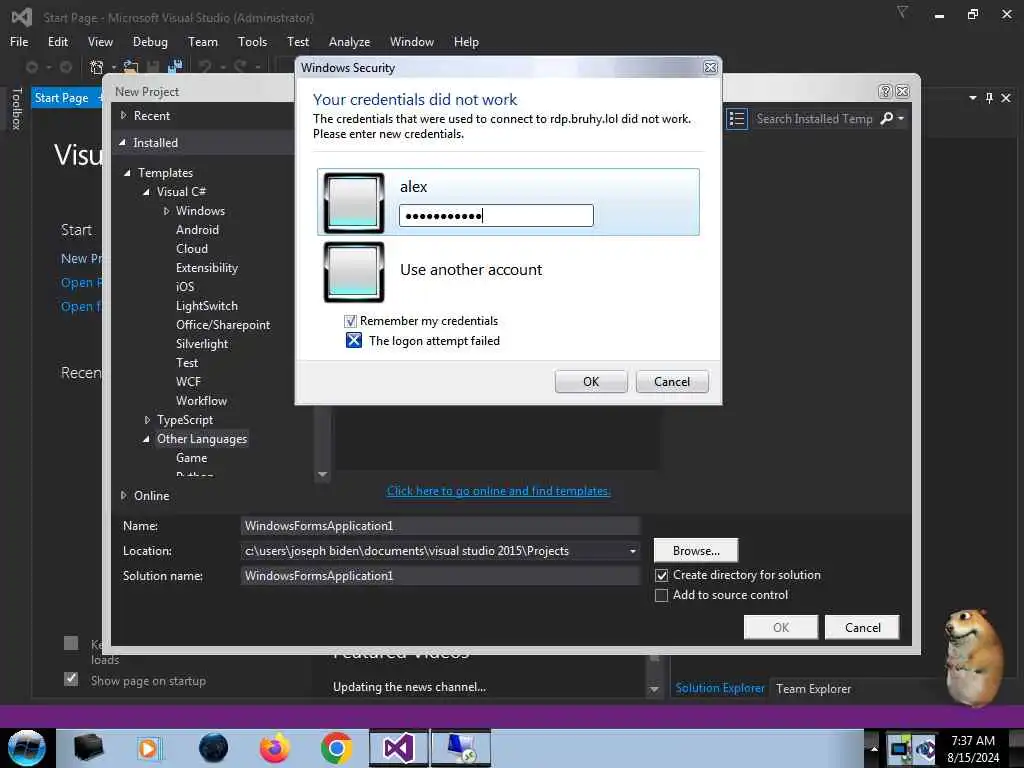Click the template tree scroll-down arrow

coord(322,474)
